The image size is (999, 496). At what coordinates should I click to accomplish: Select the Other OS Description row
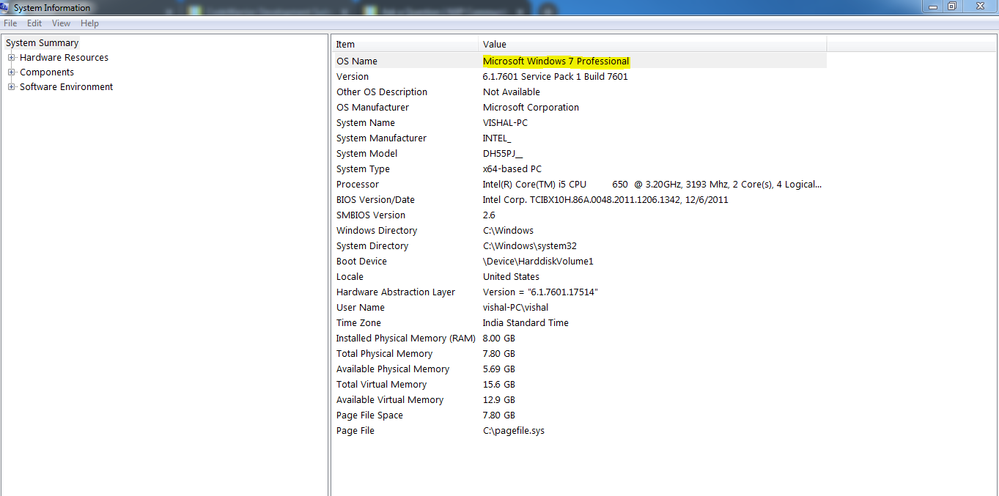tap(580, 92)
